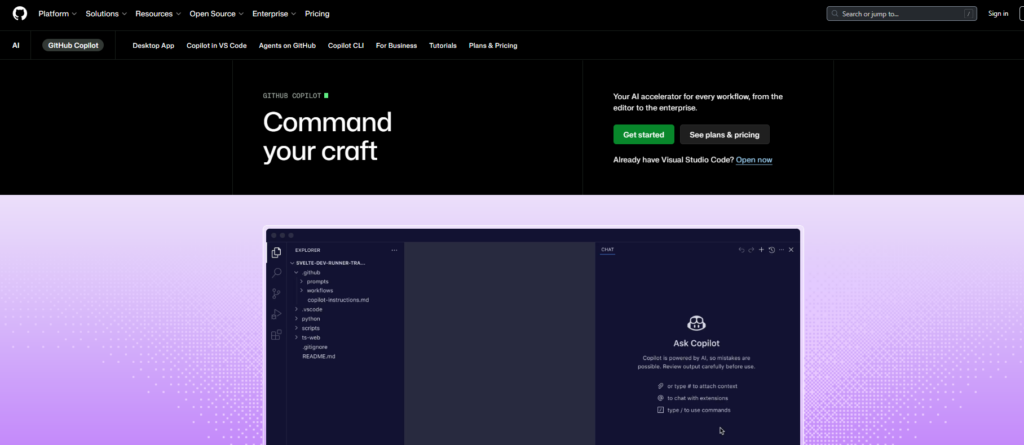Click the redo arrow in Chat panel
Viewport: 1024px width, 445px height.
pos(751,250)
